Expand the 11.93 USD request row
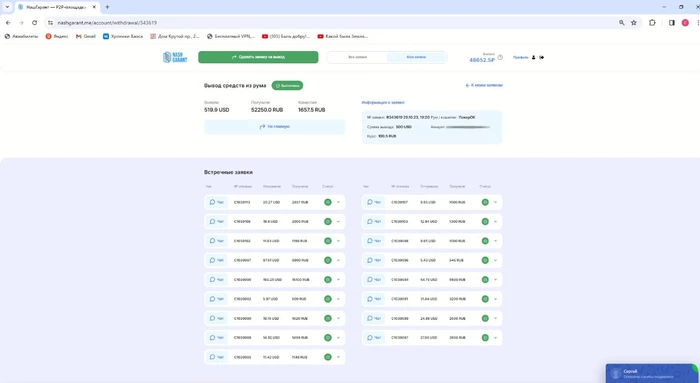Screen dimensions: 700x383 (x=338, y=241)
